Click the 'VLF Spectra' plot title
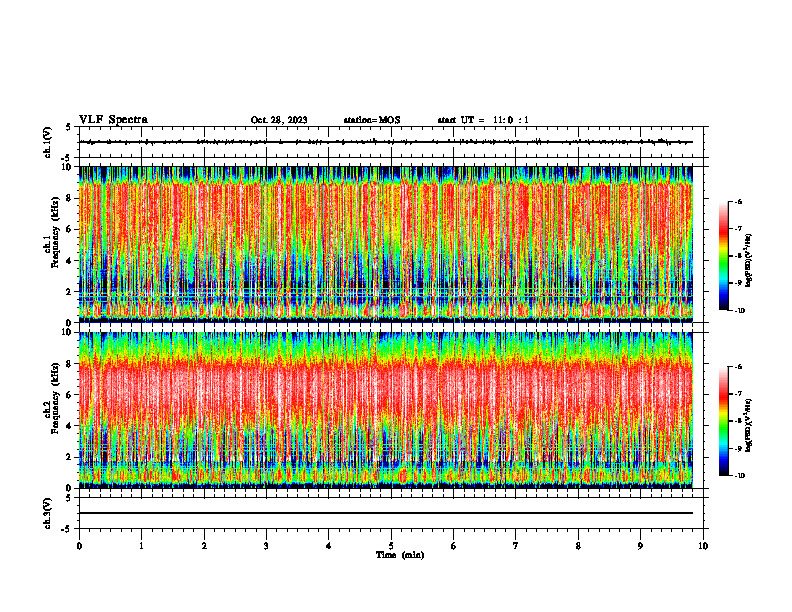 [113, 120]
